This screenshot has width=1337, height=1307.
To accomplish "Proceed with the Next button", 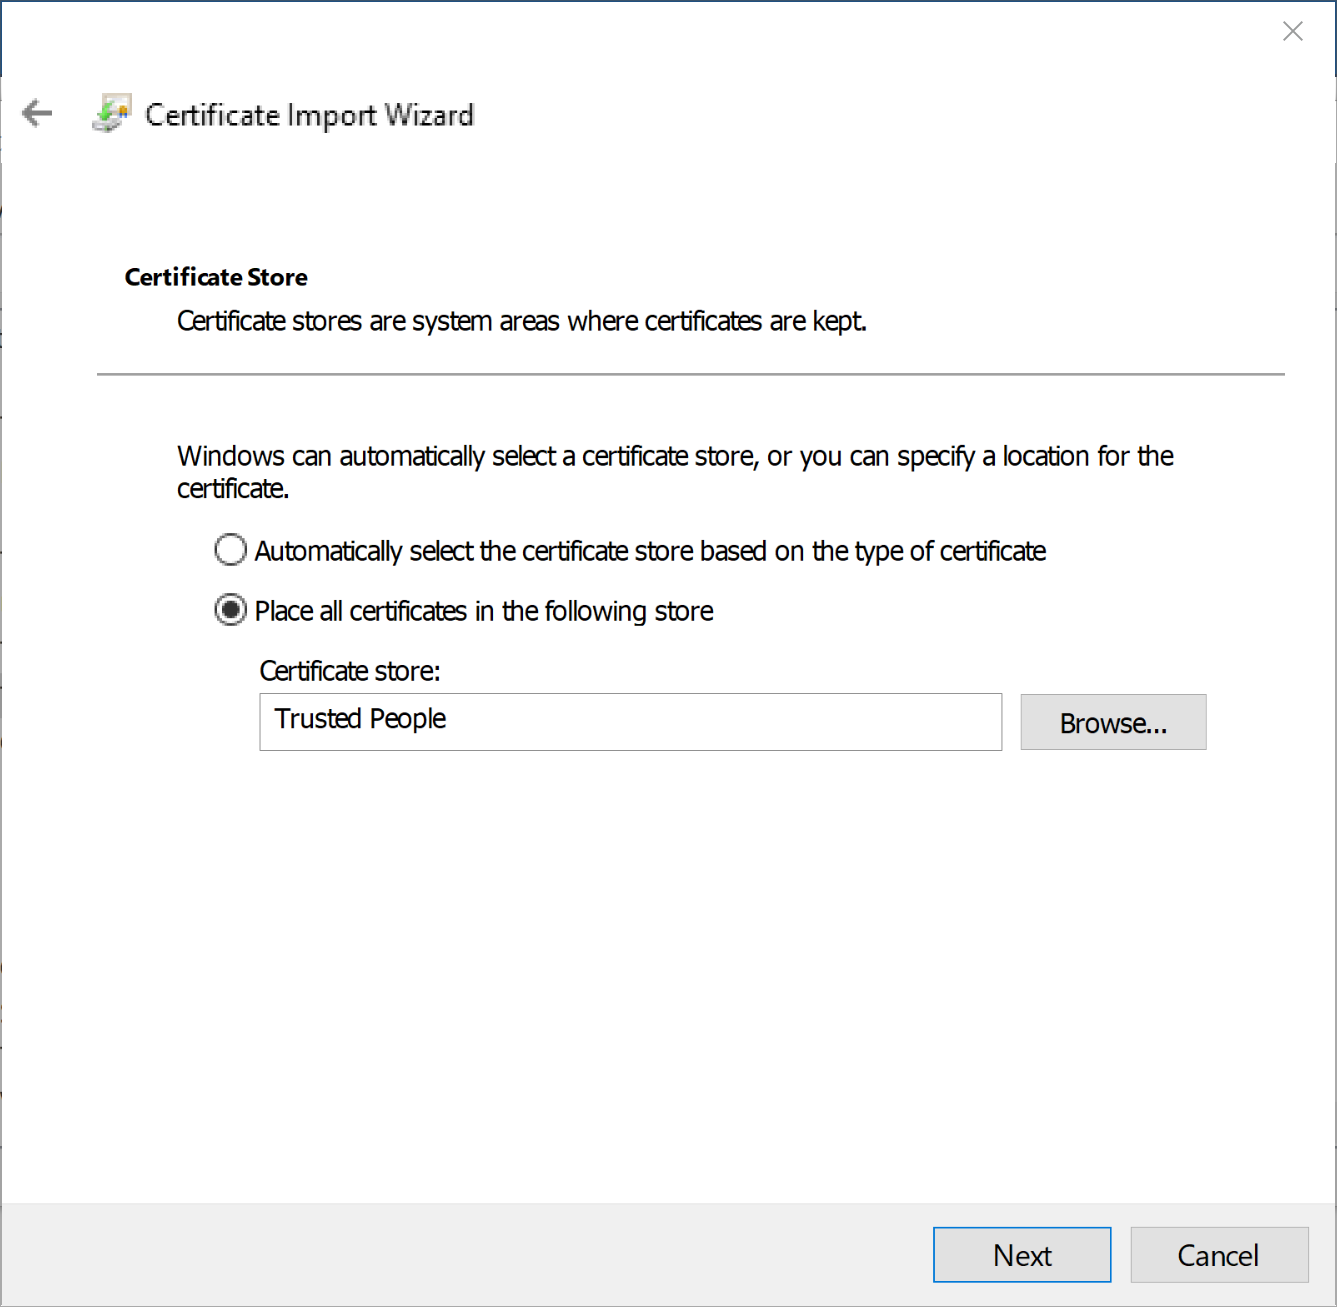I will pyautogui.click(x=1022, y=1254).
